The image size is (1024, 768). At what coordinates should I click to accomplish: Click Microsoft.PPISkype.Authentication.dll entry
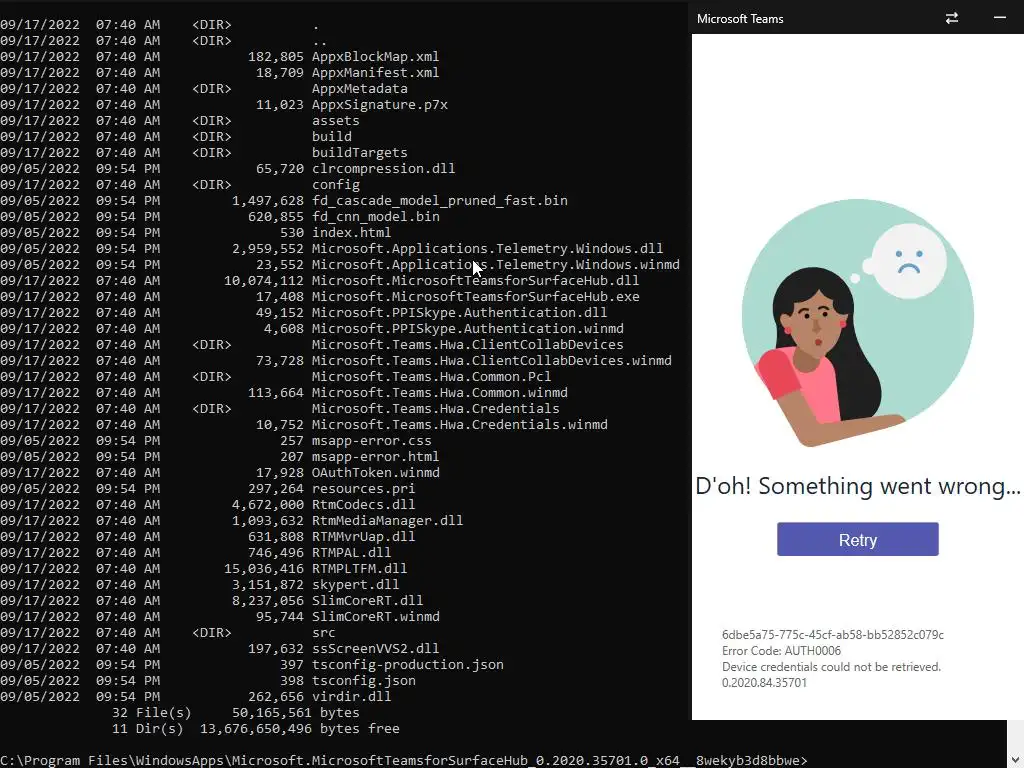pyautogui.click(x=460, y=313)
